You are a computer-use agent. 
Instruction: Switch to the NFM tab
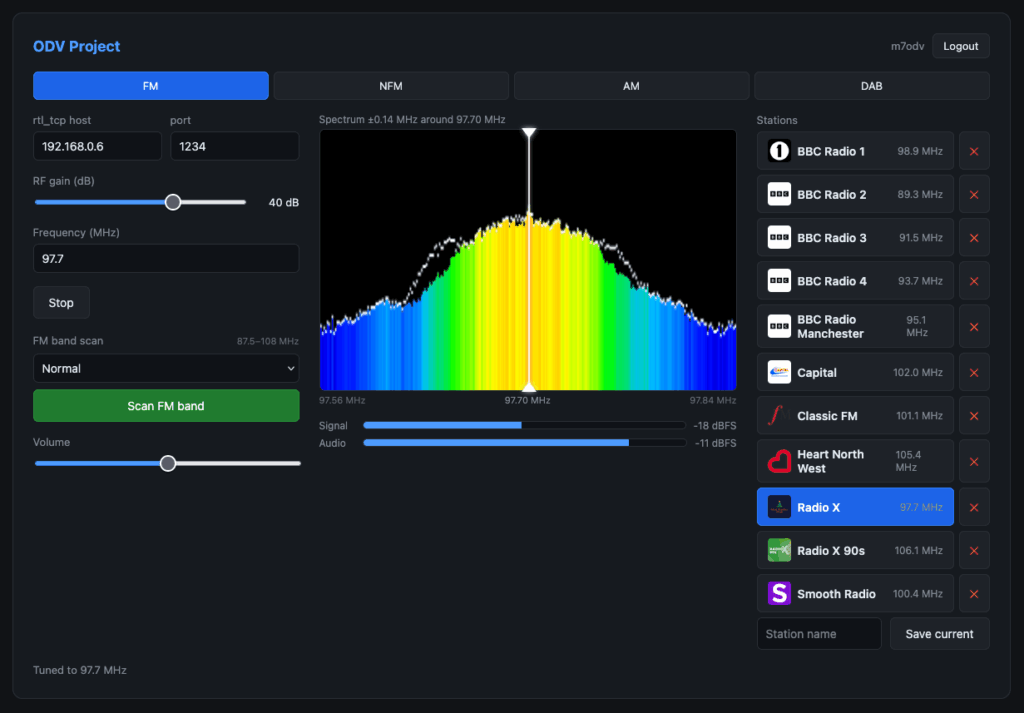391,86
